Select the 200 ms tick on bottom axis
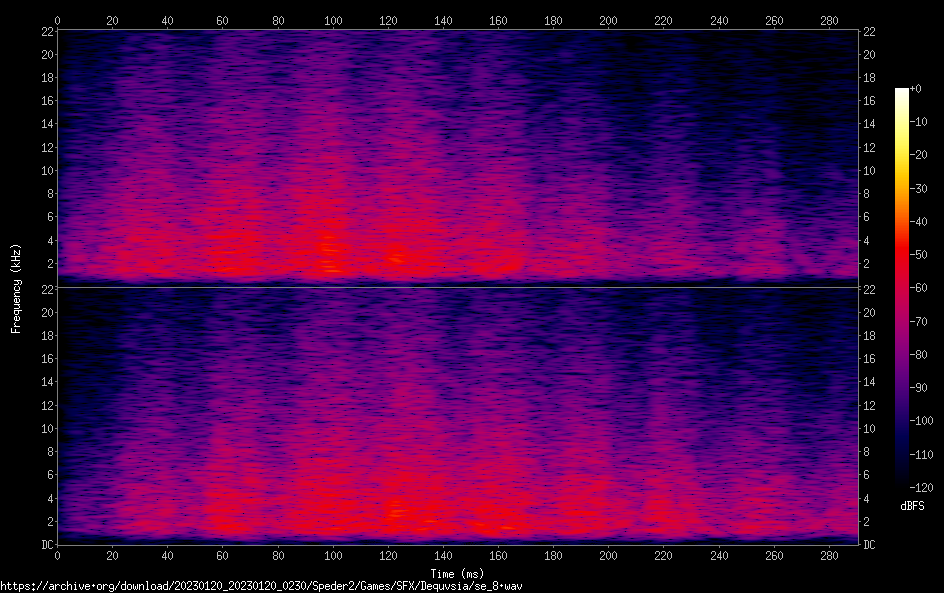 click(608, 556)
